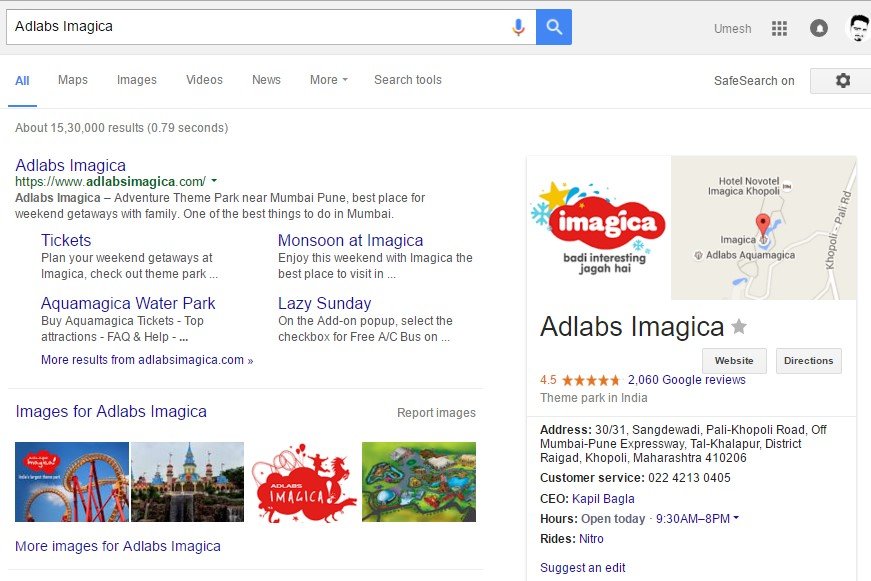Open Images for Adlabs Imagica heading
The width and height of the screenshot is (871, 581).
(x=111, y=411)
